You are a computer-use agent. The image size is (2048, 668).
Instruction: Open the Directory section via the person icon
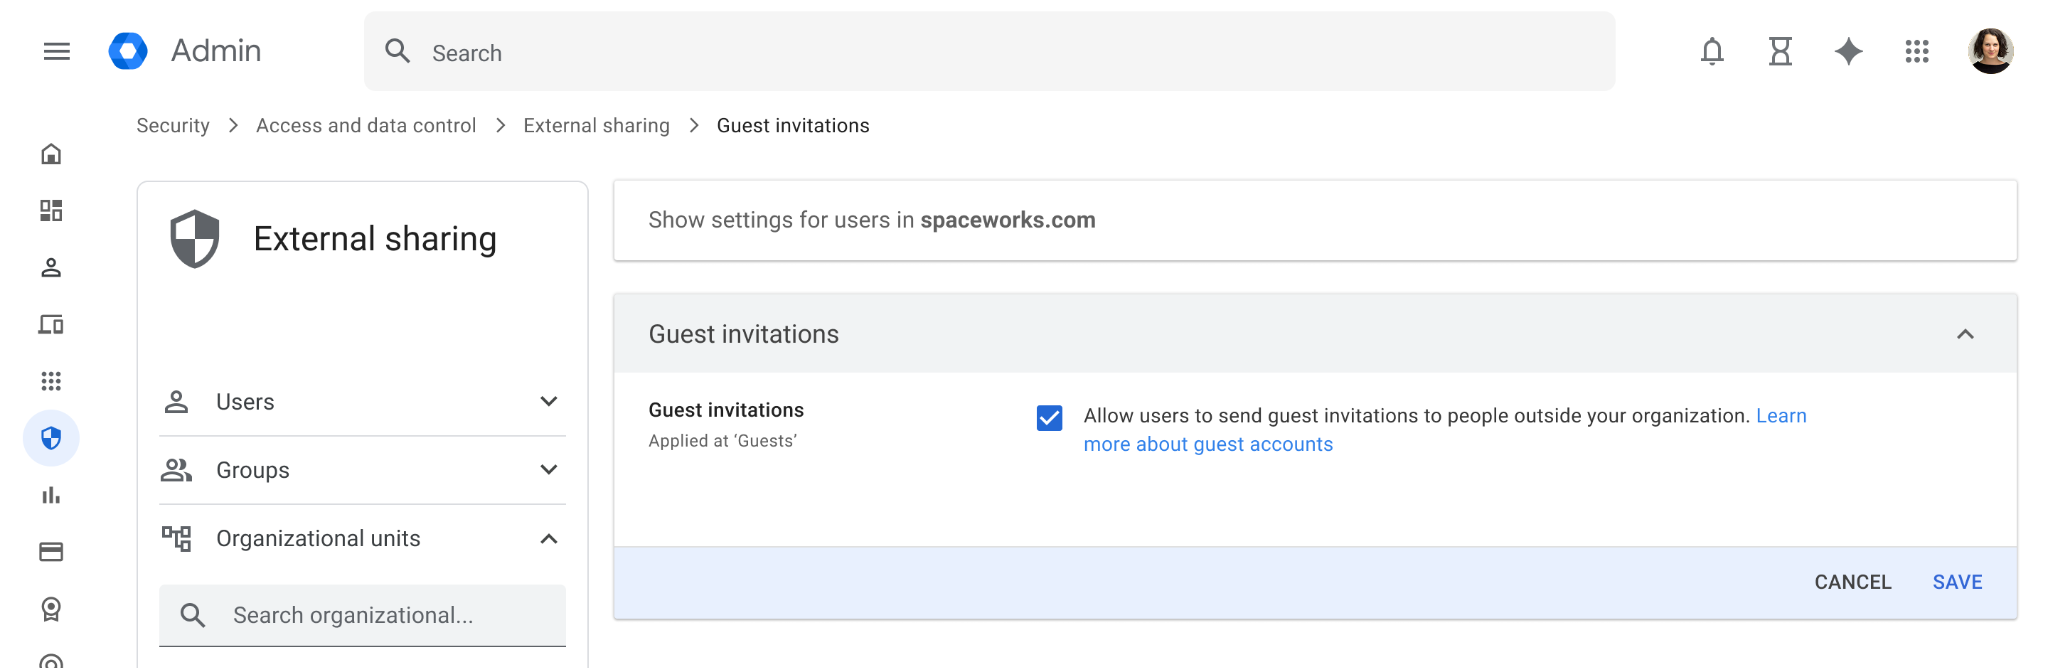point(51,268)
